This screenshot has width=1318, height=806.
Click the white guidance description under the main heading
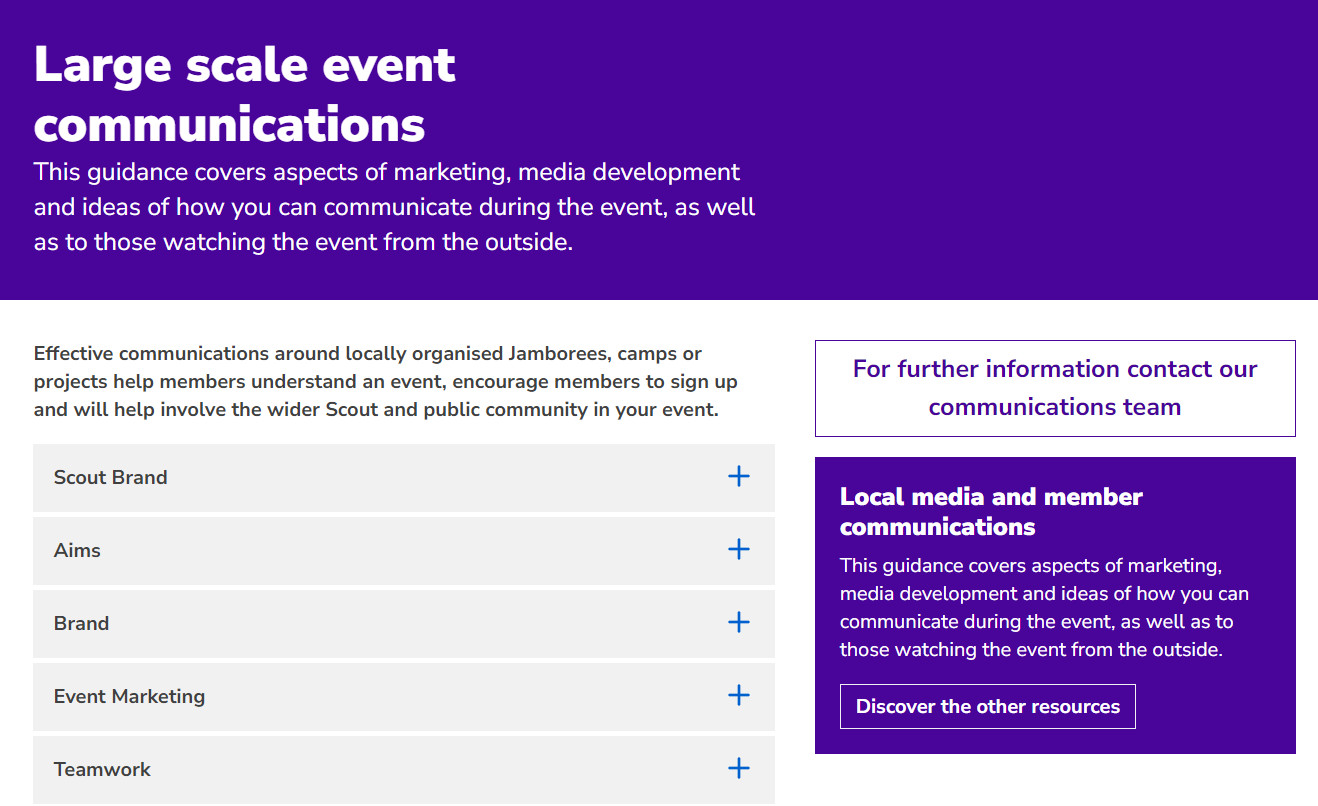tap(394, 207)
